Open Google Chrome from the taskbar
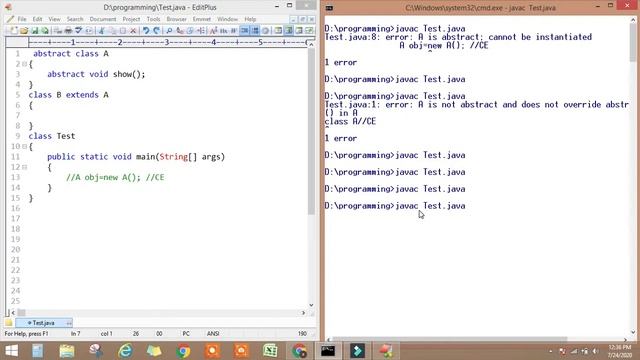The image size is (640, 360). coord(183,351)
